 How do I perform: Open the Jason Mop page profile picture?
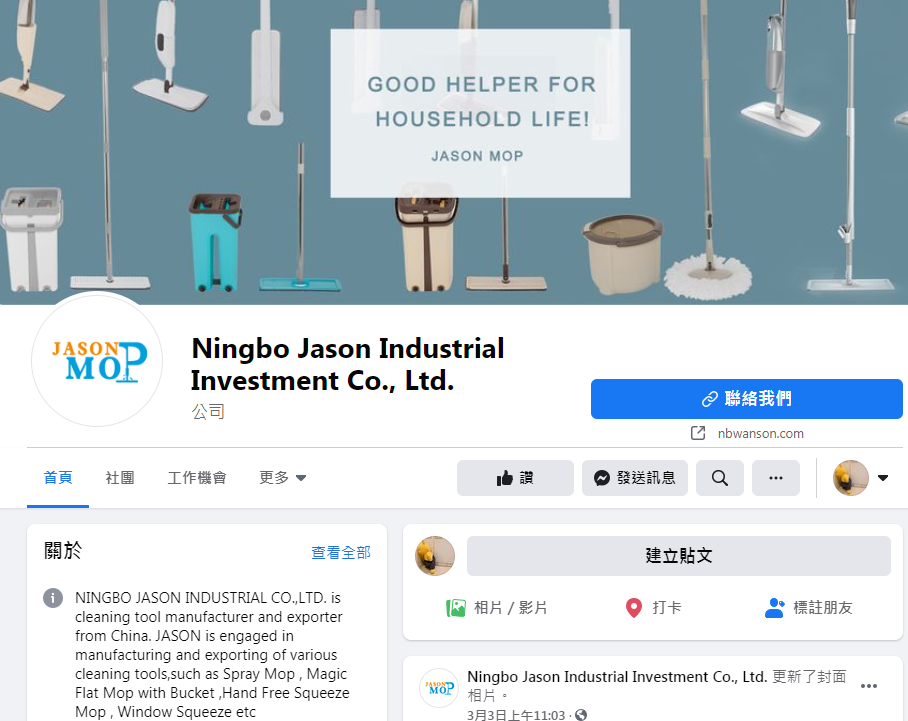click(97, 360)
